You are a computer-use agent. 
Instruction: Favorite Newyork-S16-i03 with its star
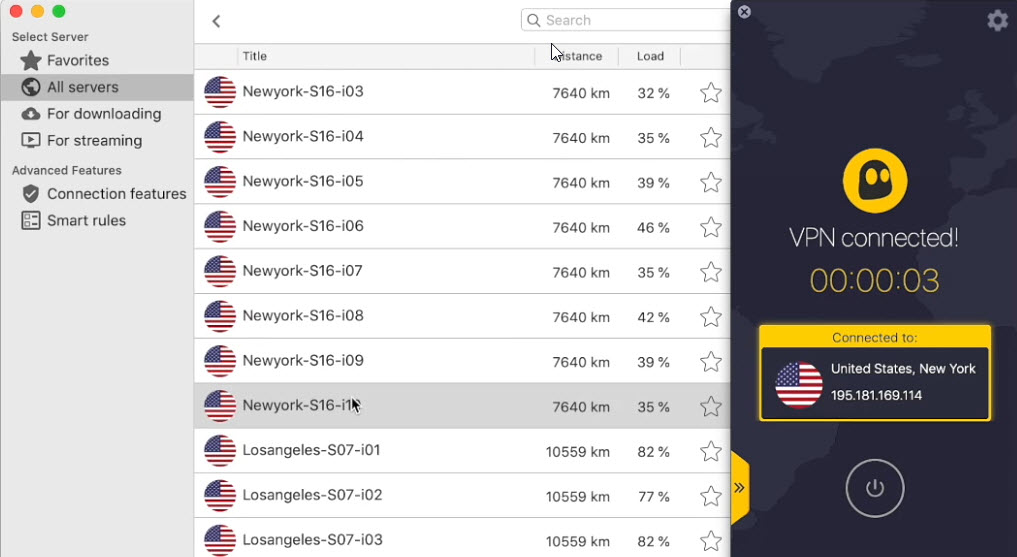[711, 93]
